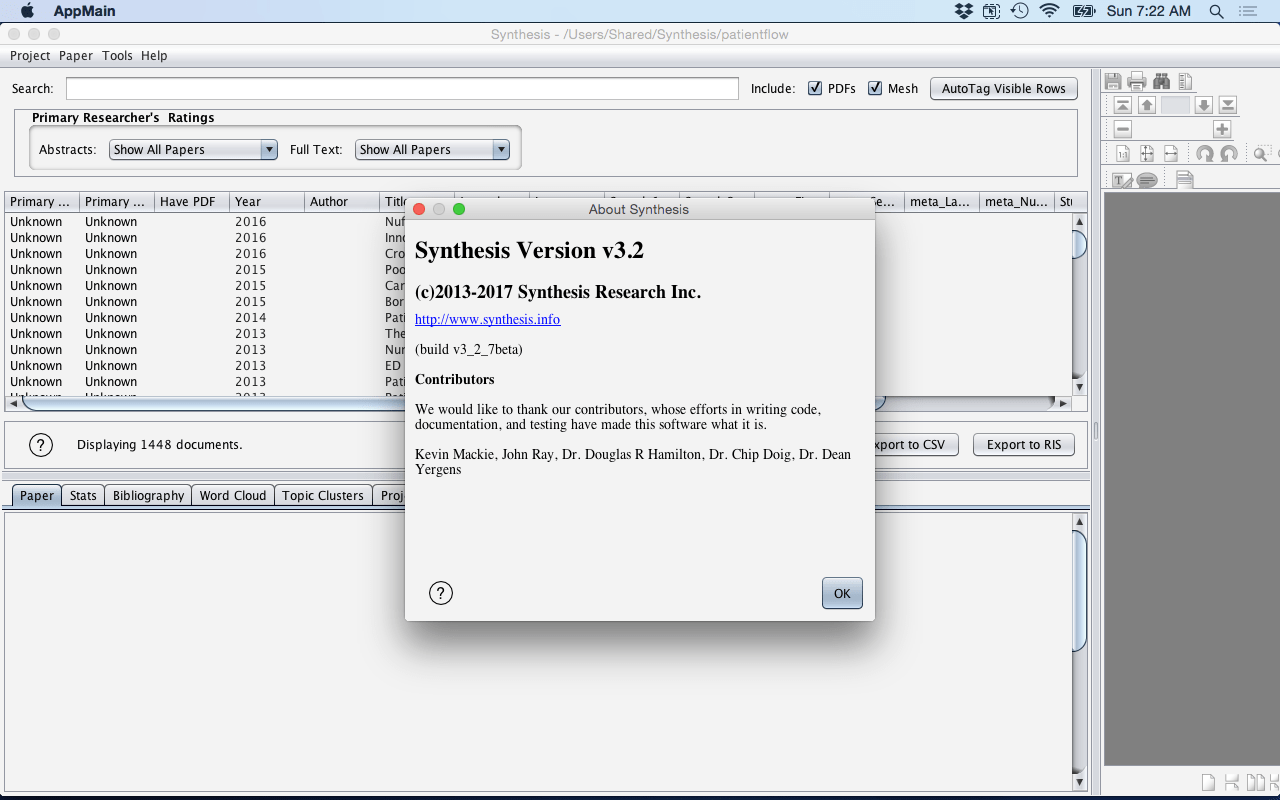Open the AppMain application menu
This screenshot has width=1280, height=800.
pyautogui.click(x=84, y=11)
